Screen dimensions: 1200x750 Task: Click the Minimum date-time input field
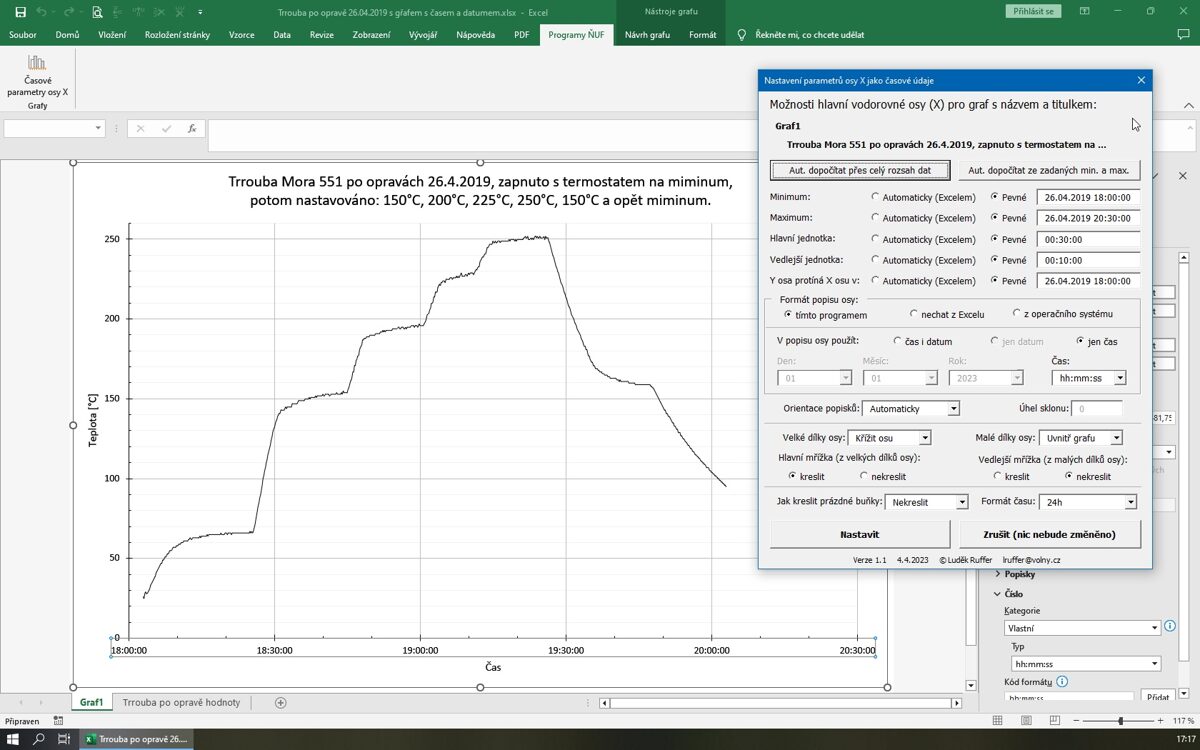pos(1088,197)
